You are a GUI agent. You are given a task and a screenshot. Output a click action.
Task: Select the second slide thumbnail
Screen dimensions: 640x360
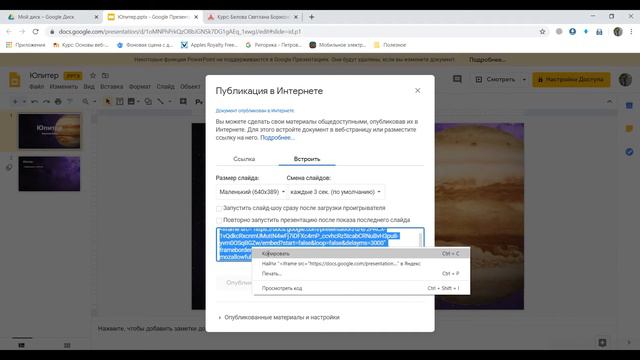tap(49, 173)
